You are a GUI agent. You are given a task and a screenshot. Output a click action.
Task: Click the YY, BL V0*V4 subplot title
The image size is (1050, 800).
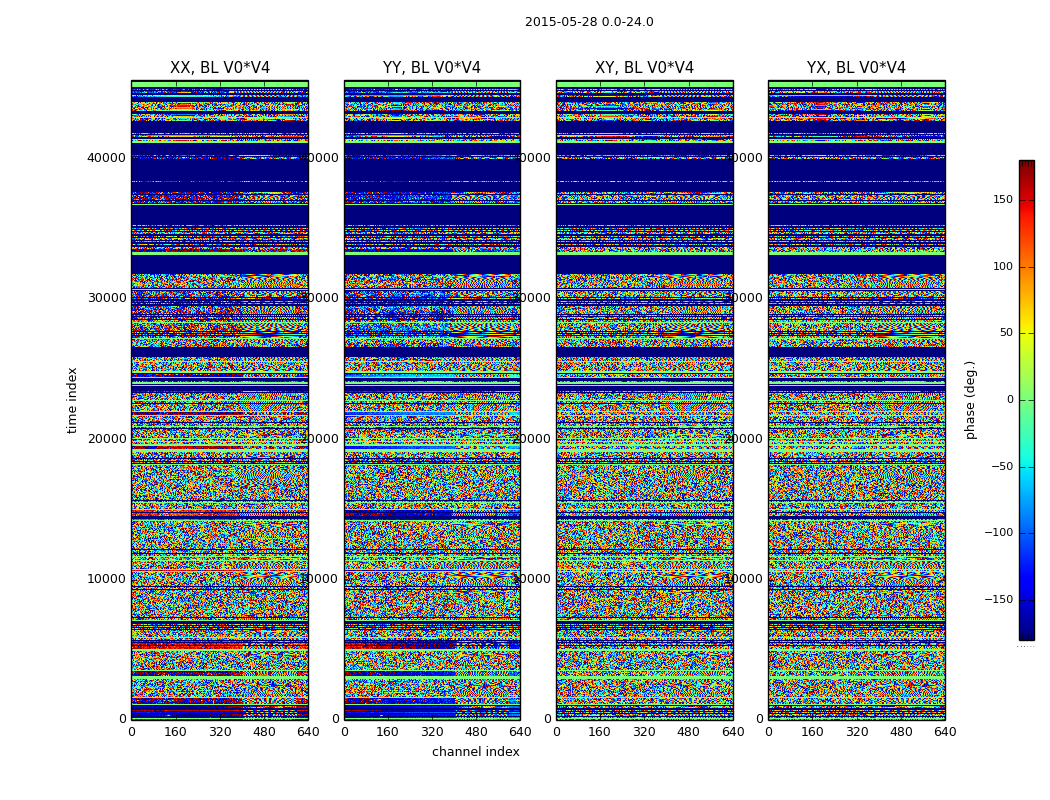click(432, 68)
